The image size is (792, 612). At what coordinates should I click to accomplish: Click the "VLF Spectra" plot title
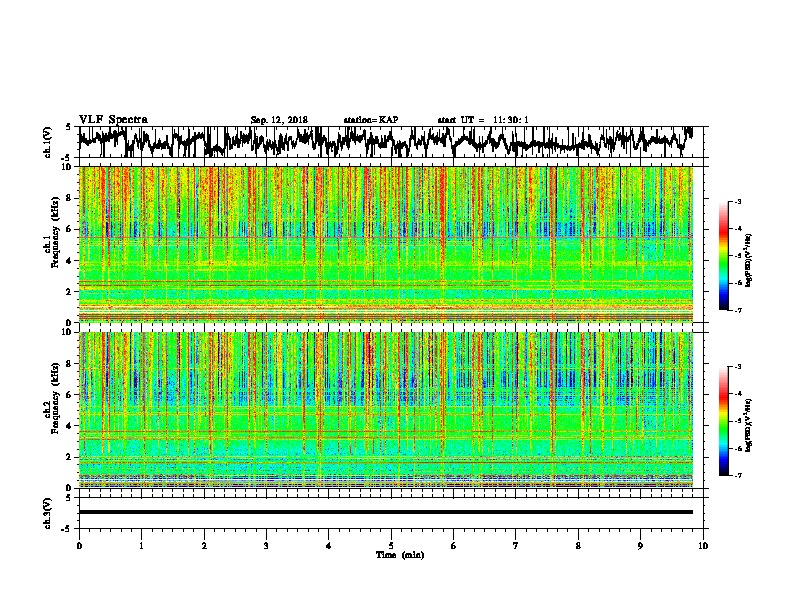point(113,120)
